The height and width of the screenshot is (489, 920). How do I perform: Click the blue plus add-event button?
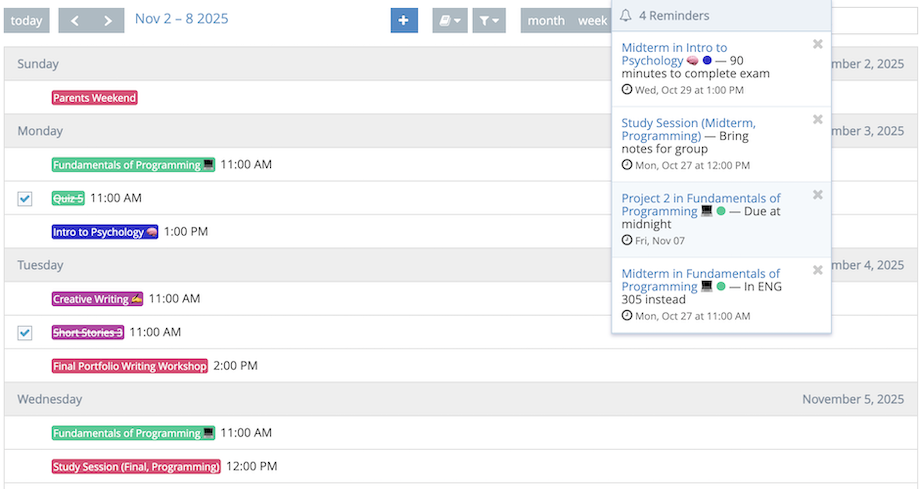(x=404, y=20)
